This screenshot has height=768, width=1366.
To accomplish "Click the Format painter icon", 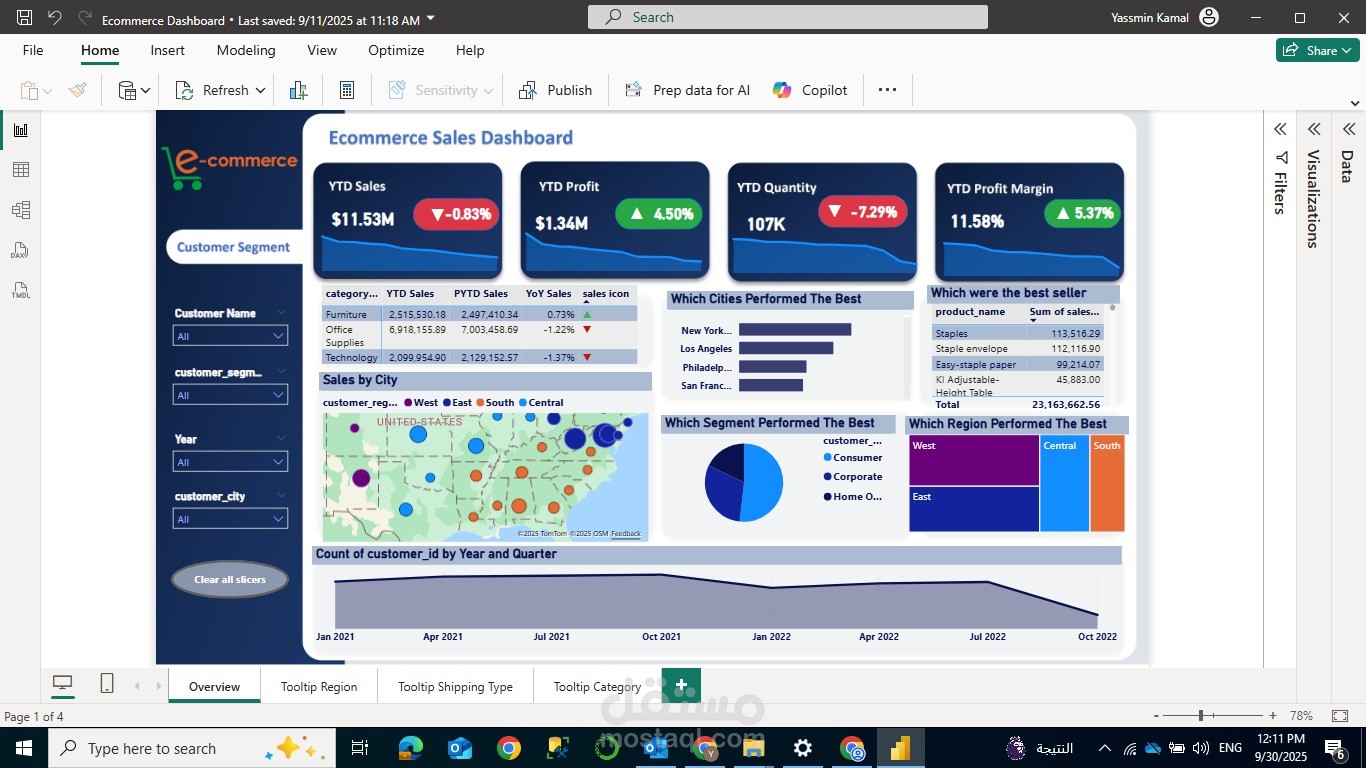I will (77, 90).
